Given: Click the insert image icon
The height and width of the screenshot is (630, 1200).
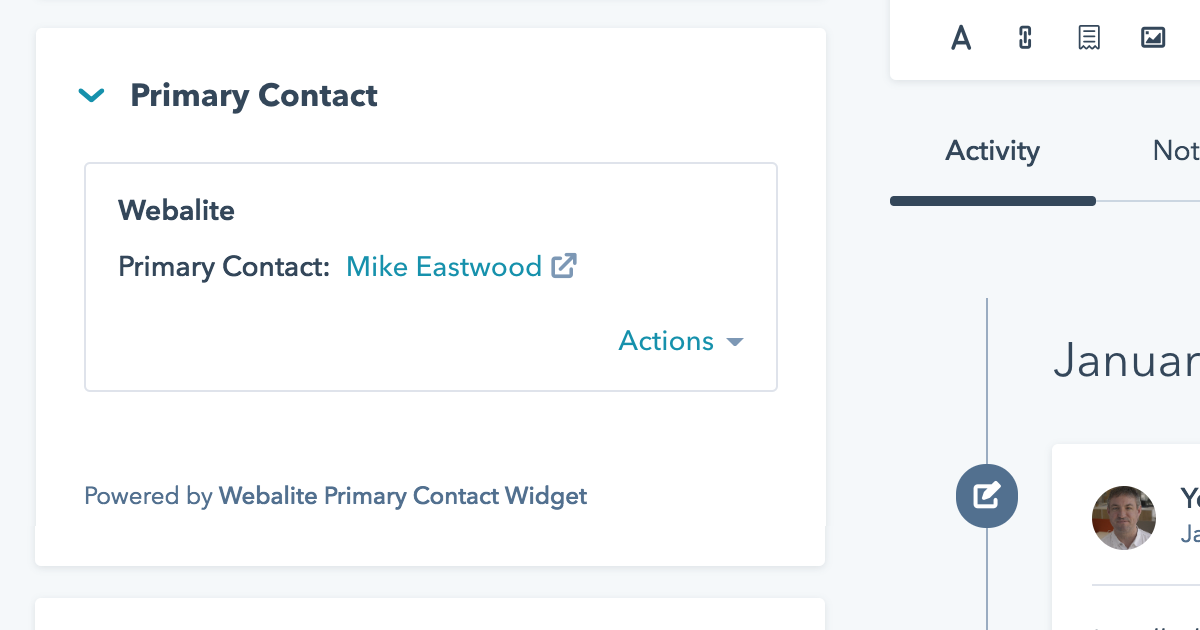Looking at the screenshot, I should click(1153, 38).
